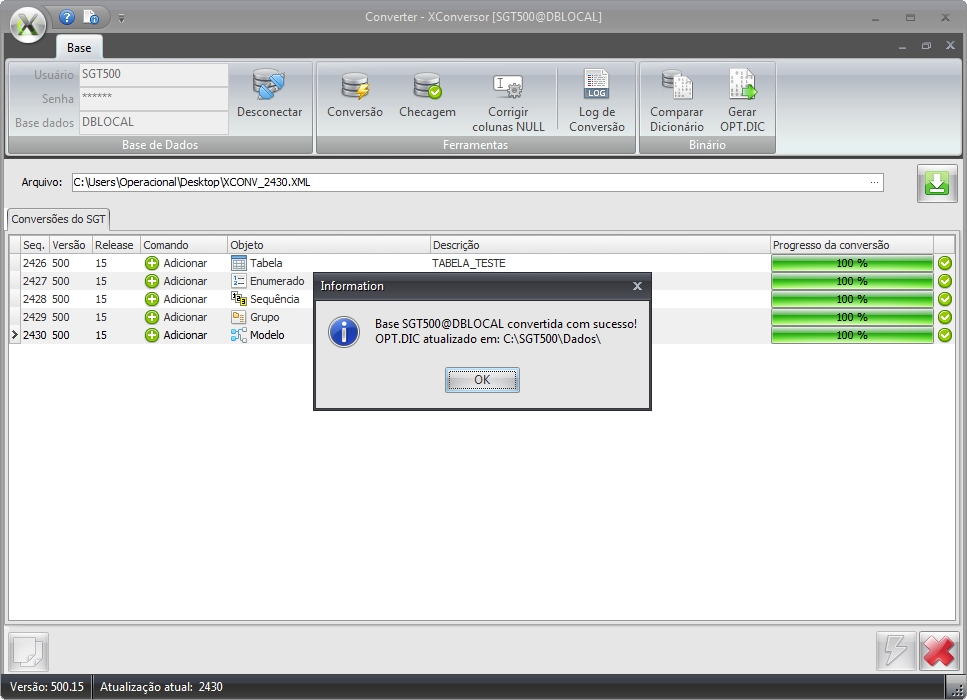Click Gerar OPT.DIC icon
This screenshot has width=967, height=700.
pos(742,88)
